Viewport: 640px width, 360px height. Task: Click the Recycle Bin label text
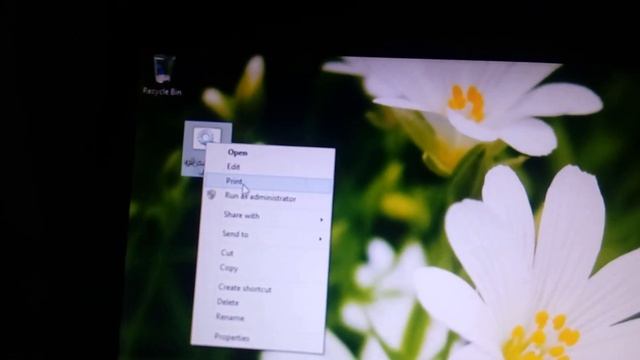click(162, 92)
